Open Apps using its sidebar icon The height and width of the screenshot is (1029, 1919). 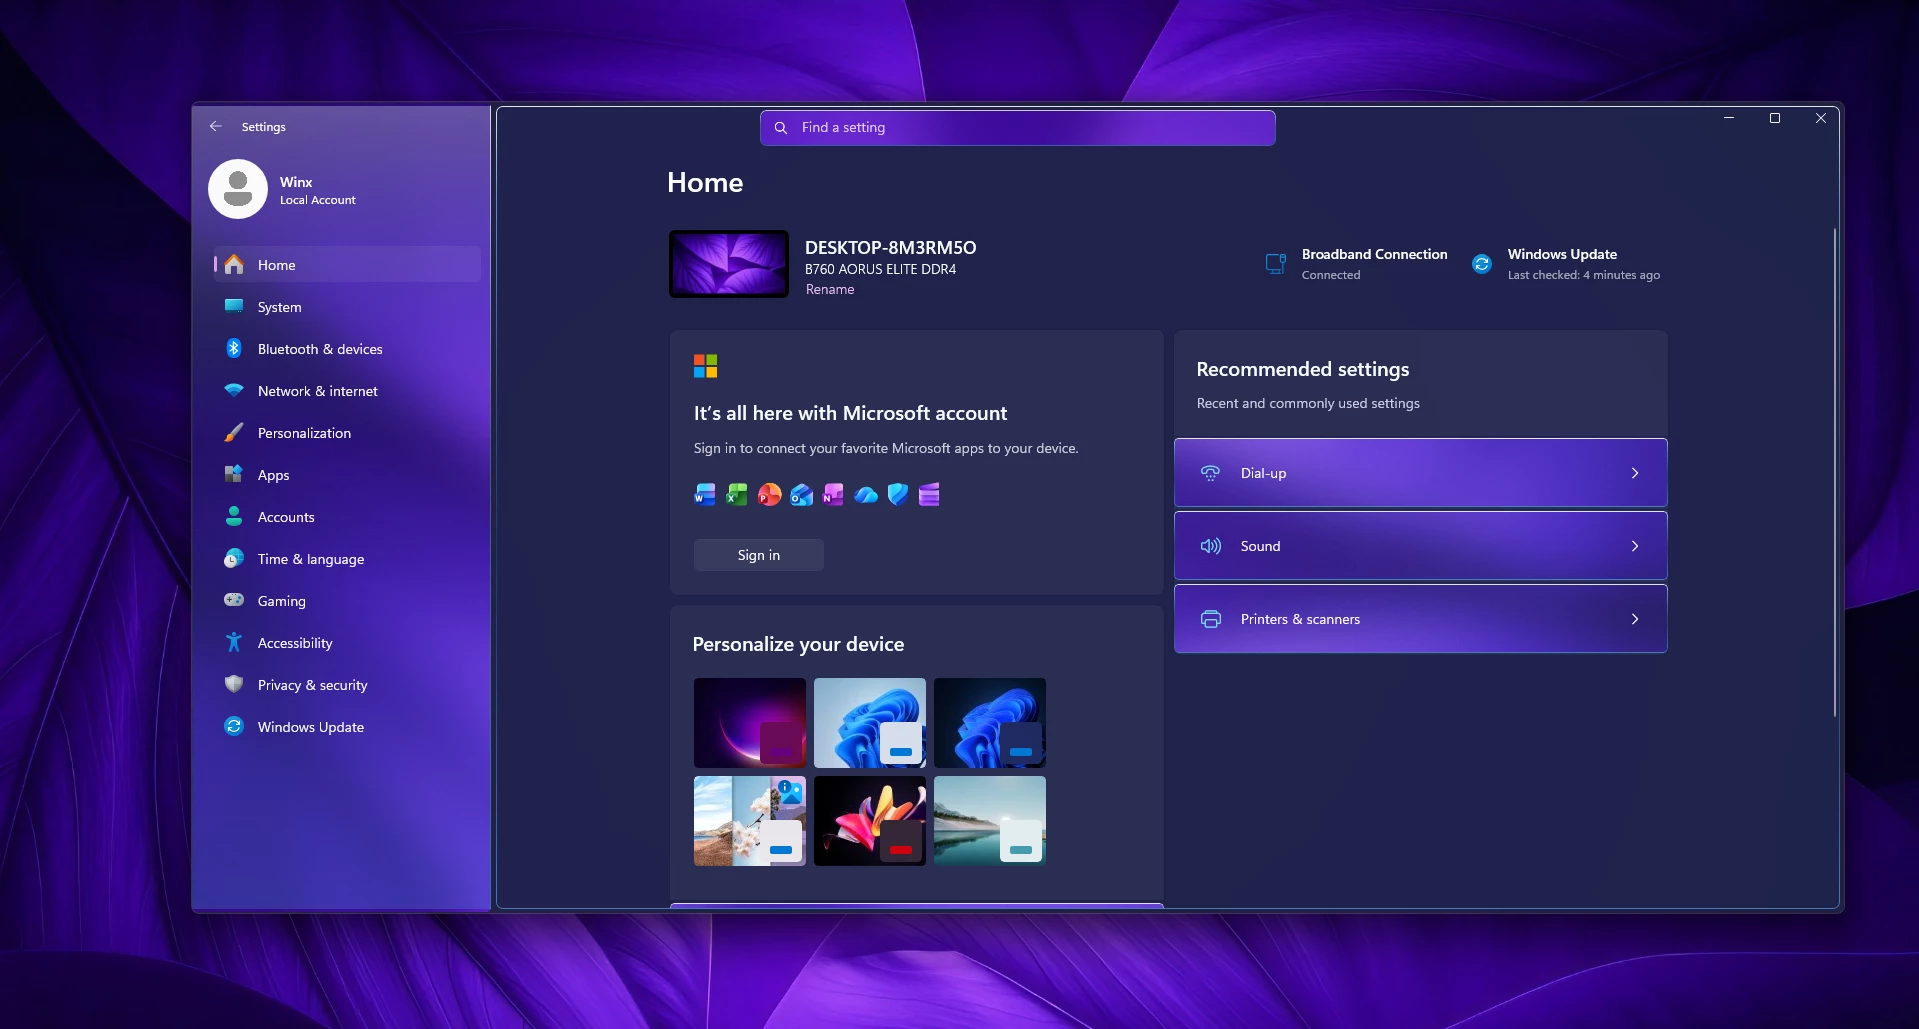[x=234, y=474]
